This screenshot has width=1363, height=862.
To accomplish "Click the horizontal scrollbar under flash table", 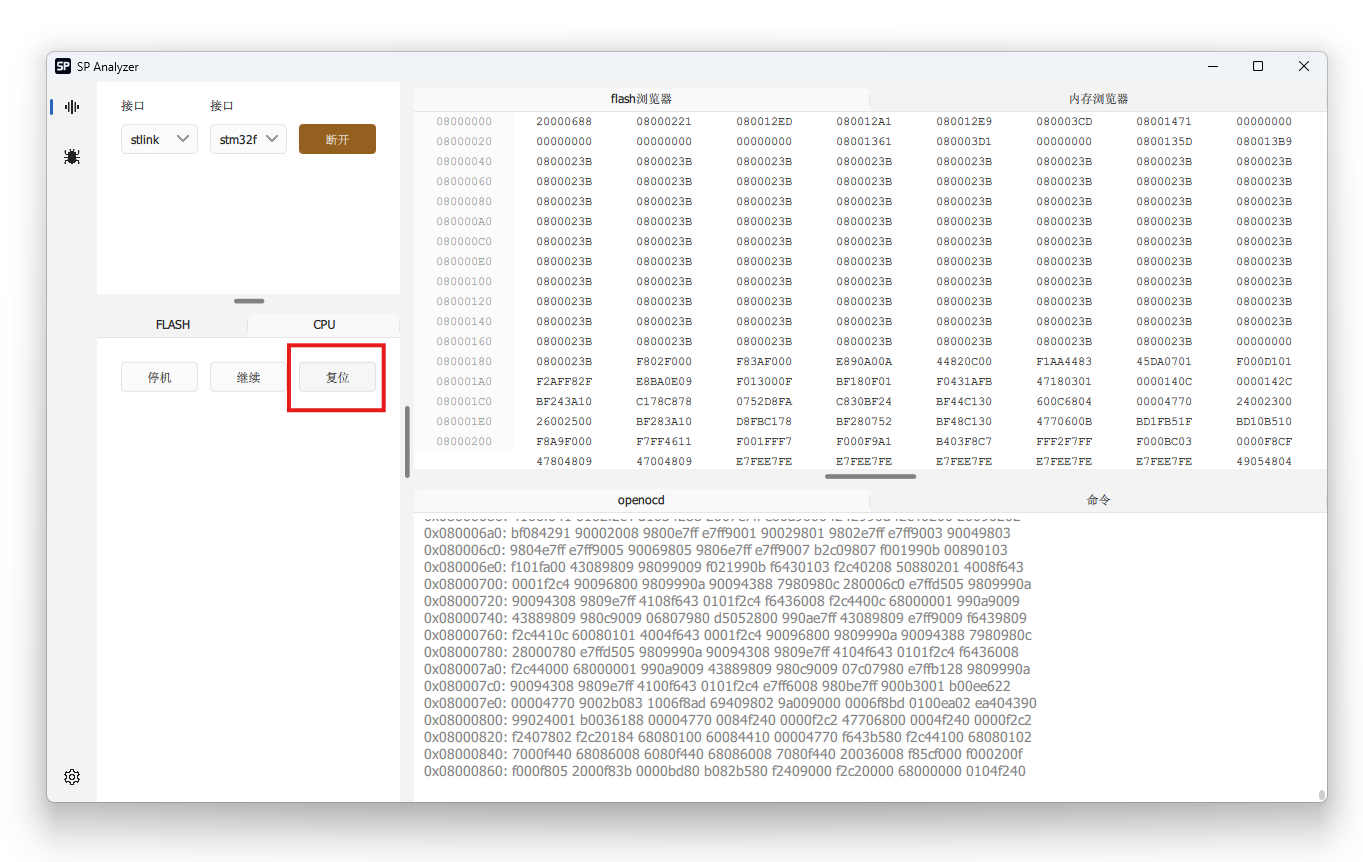I will click(870, 477).
